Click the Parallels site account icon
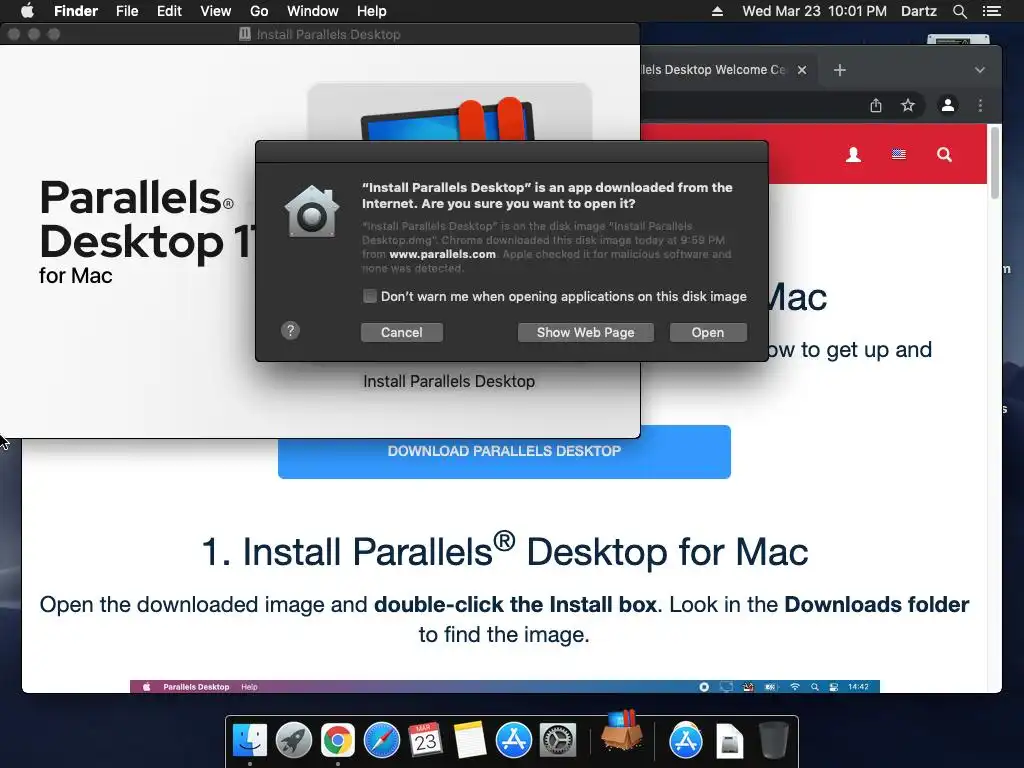Screen dimensions: 1024x768 click(x=853, y=155)
